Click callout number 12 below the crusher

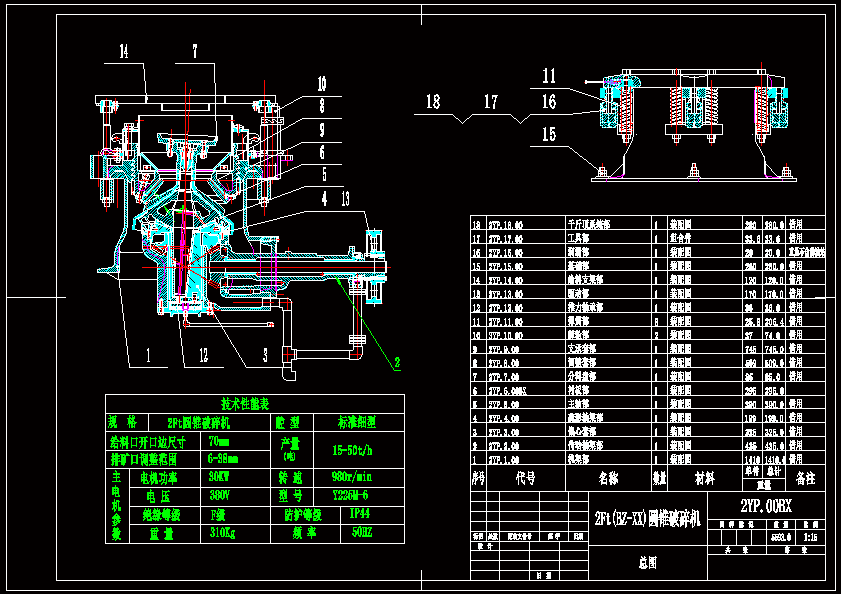point(202,354)
